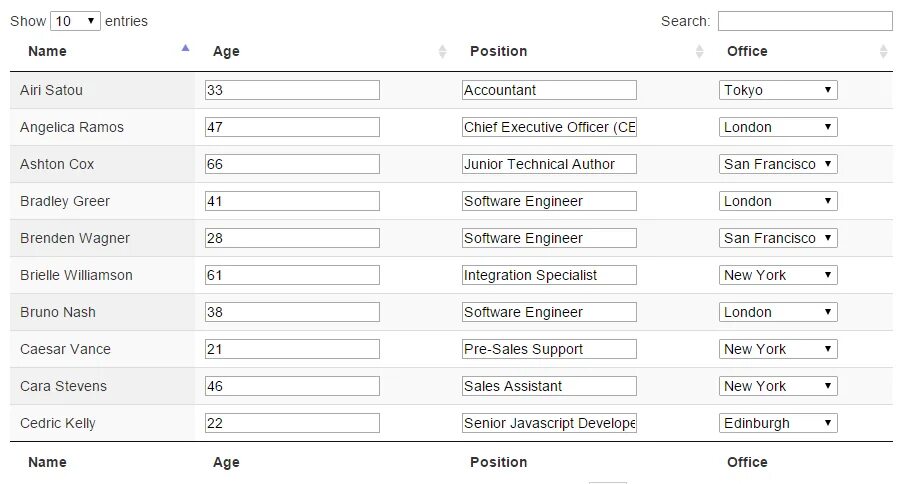This screenshot has width=908, height=484.
Task: Focus the Search input field
Action: 804,21
